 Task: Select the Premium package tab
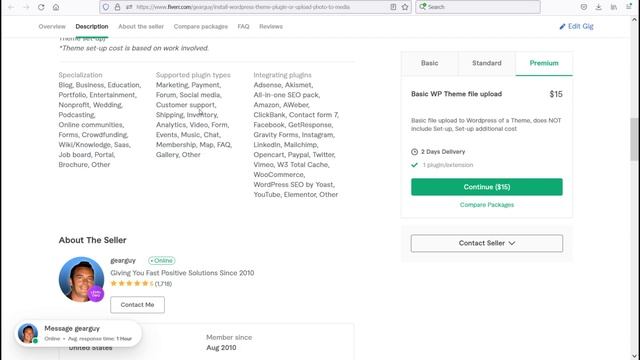pyautogui.click(x=544, y=63)
